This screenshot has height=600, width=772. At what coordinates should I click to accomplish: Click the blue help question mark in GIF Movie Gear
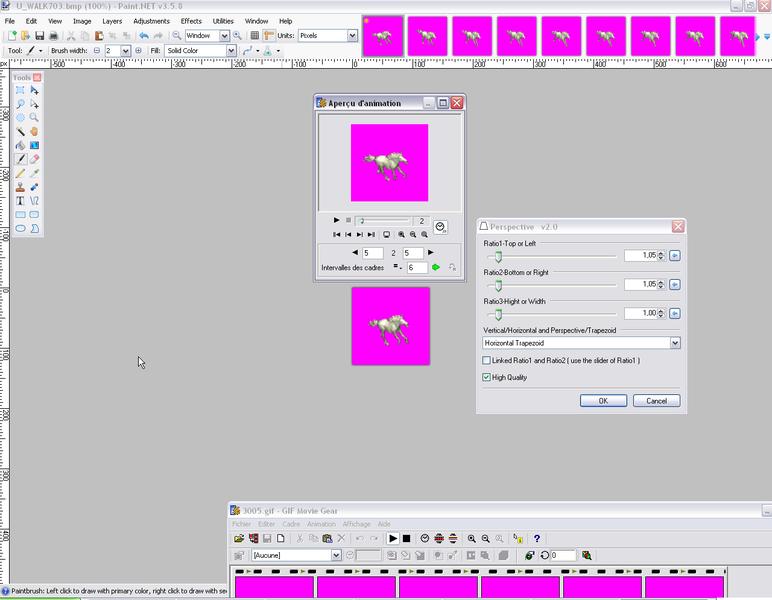tap(537, 538)
